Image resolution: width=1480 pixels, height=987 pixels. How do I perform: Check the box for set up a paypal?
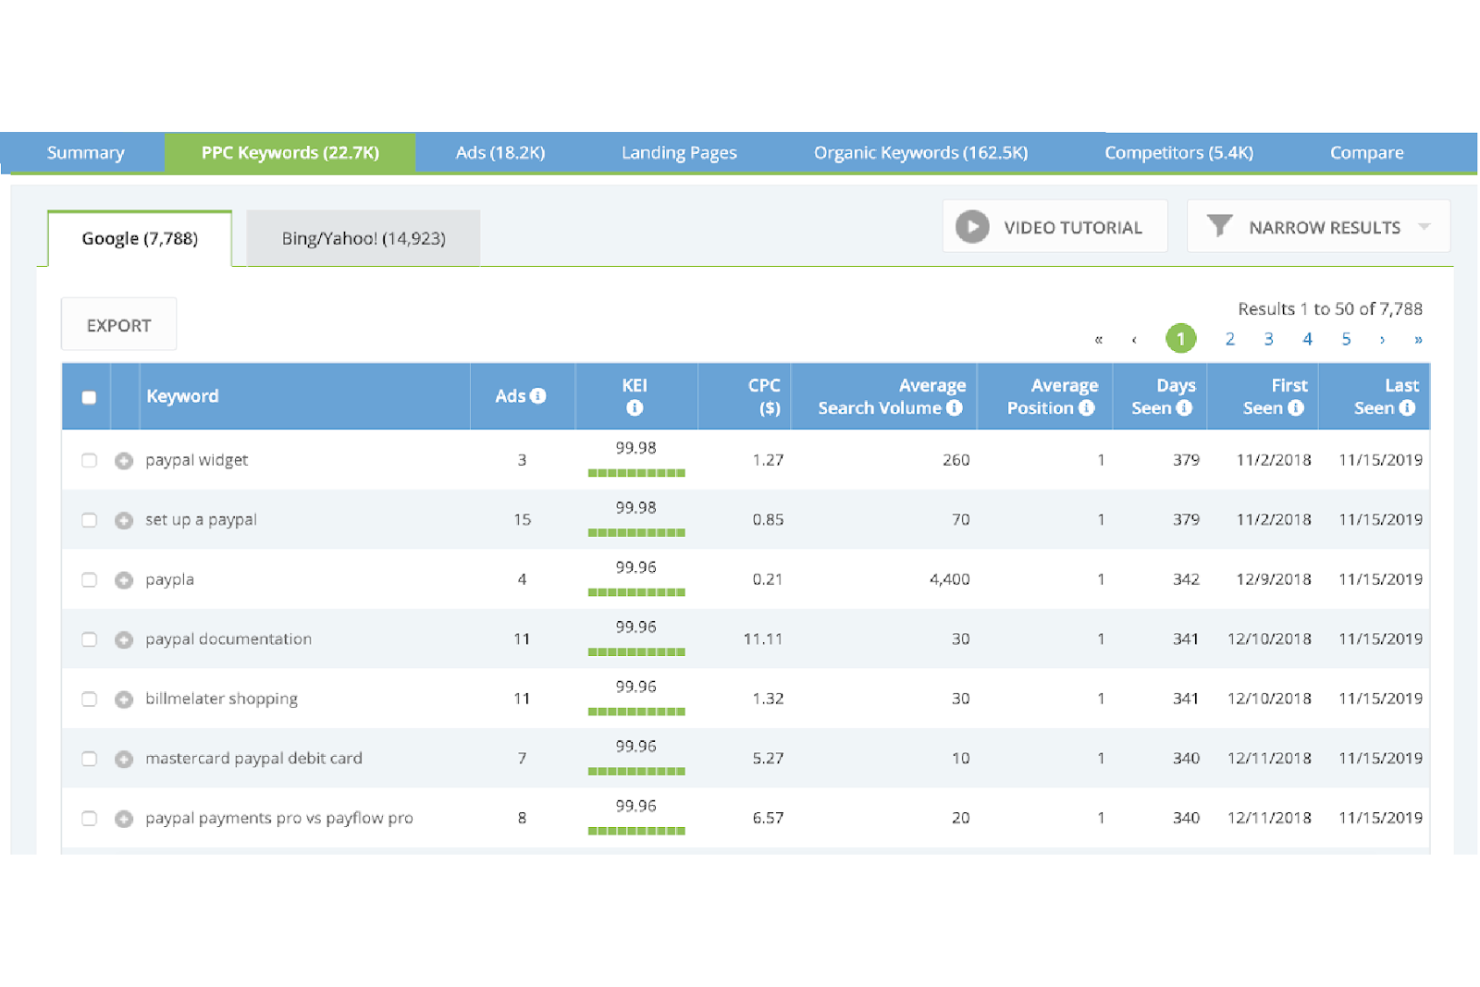[89, 520]
